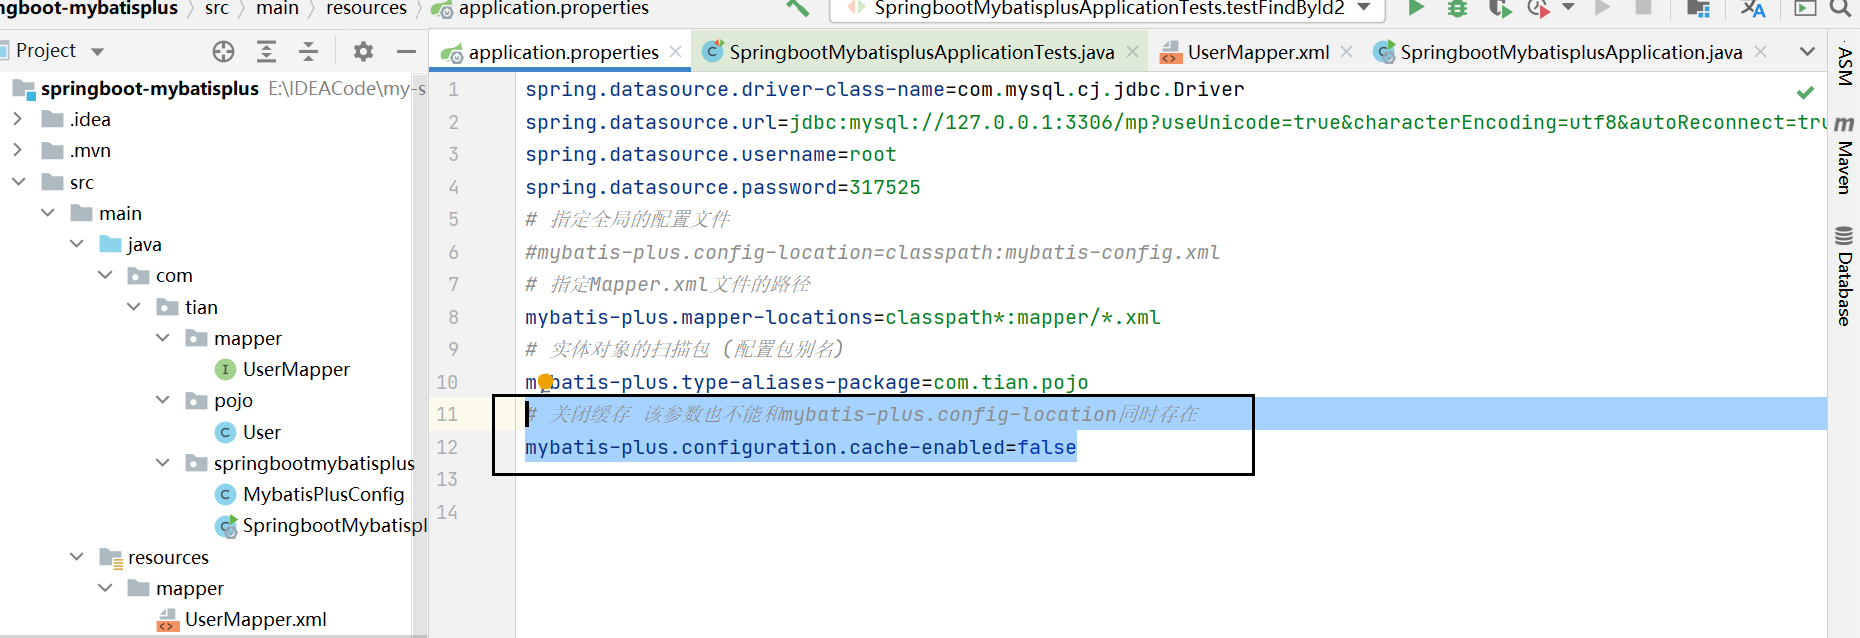Screen dimensions: 1860x638
Task: Click the spring.datasource.username=root line
Action: coord(710,154)
